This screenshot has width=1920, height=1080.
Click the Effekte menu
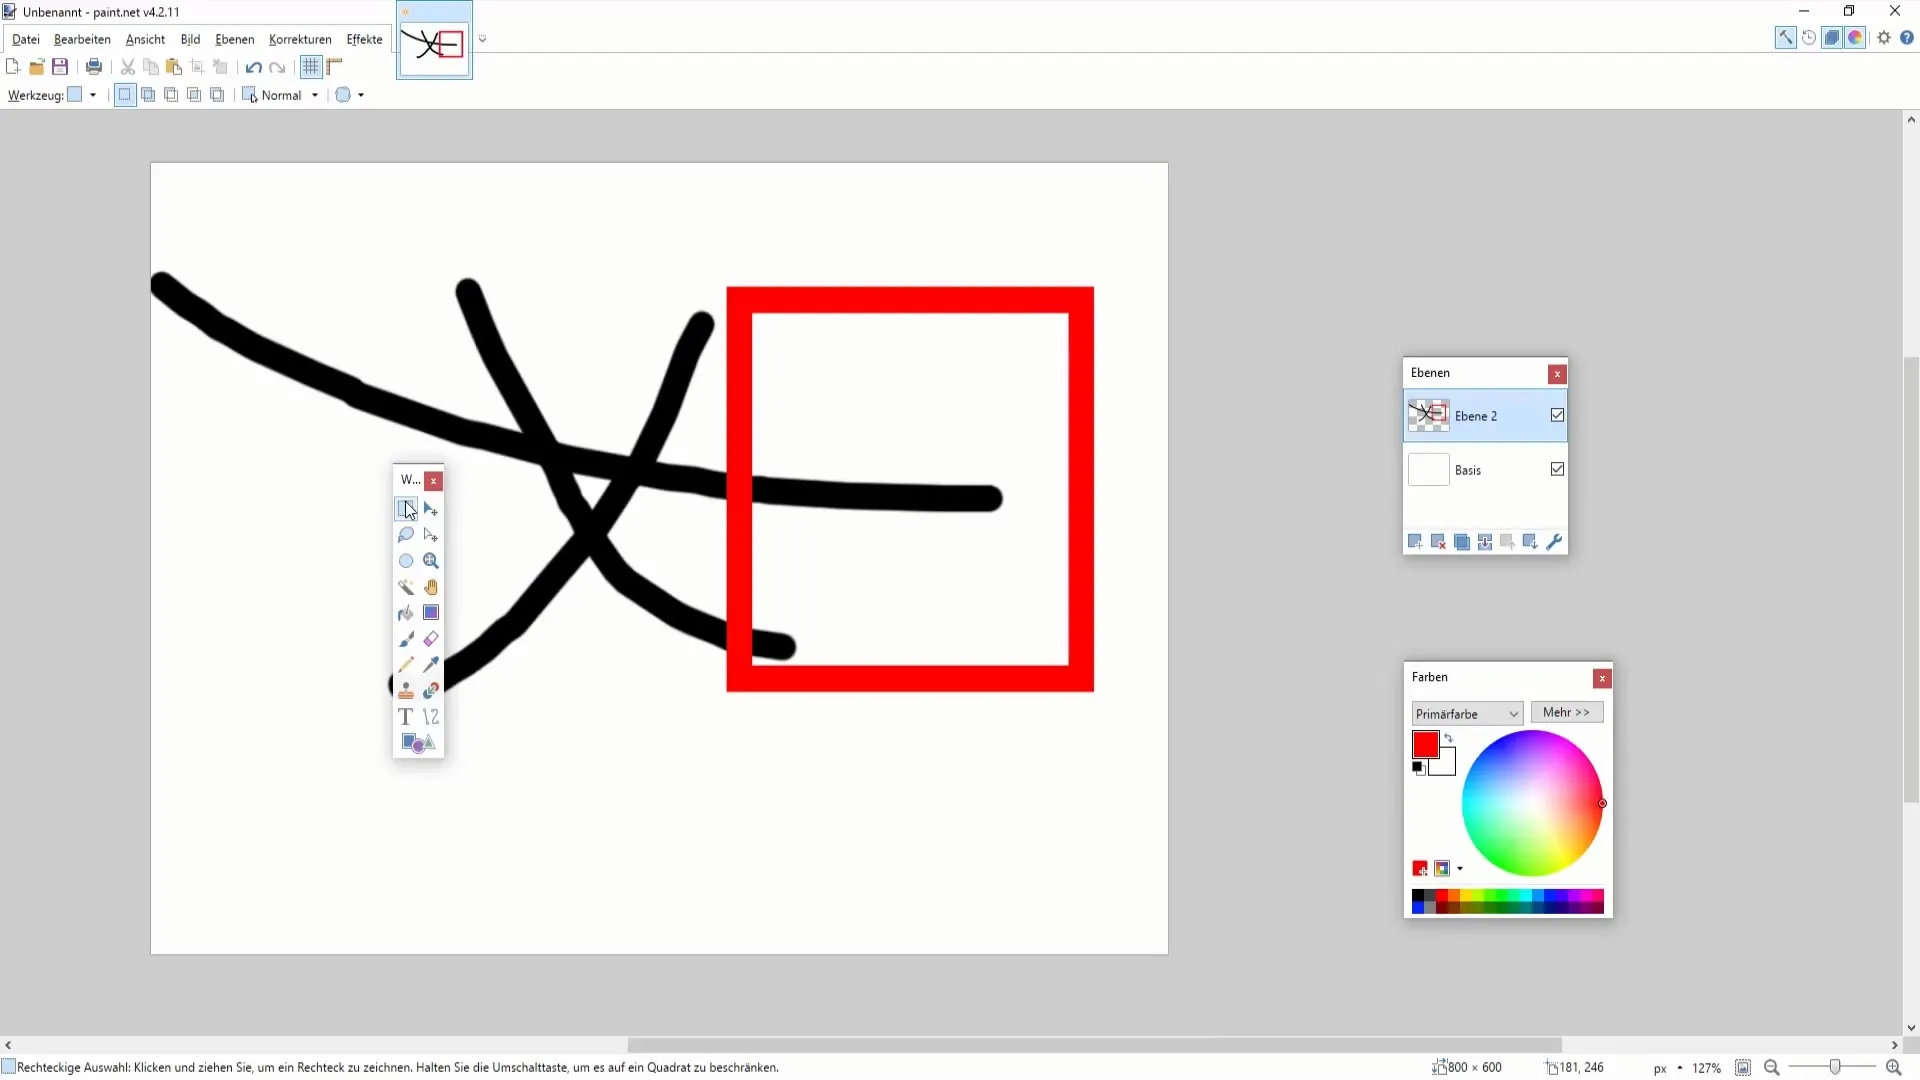(x=364, y=38)
